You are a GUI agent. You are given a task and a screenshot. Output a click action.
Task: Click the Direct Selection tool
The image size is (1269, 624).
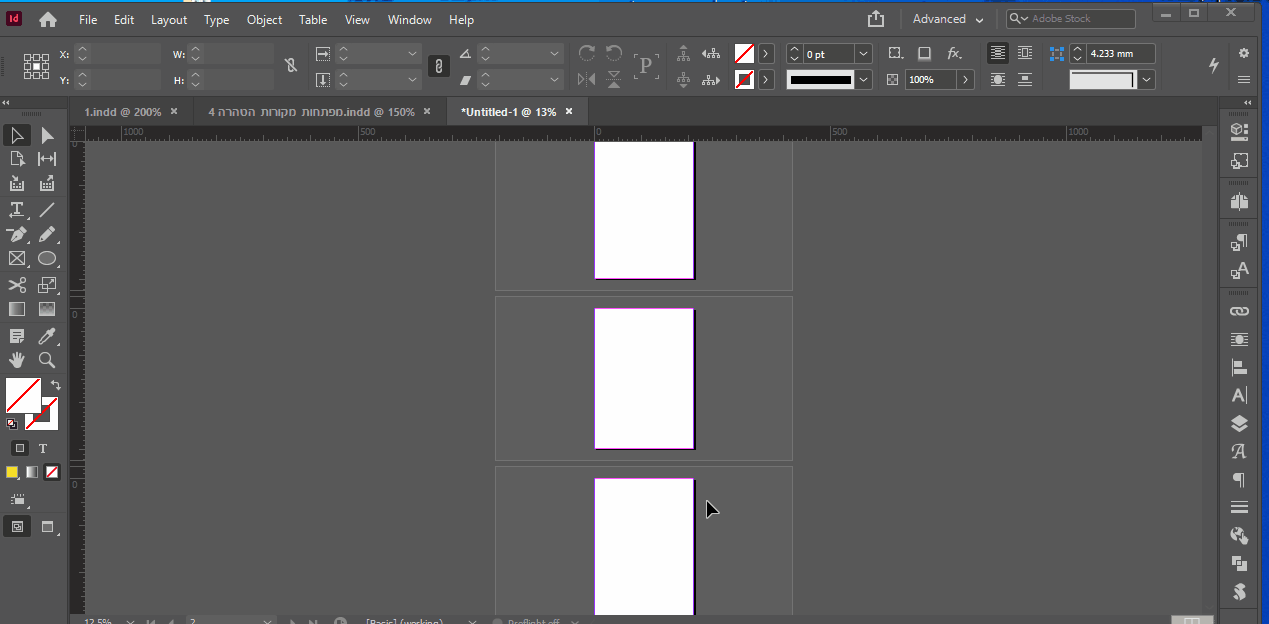click(x=47, y=135)
